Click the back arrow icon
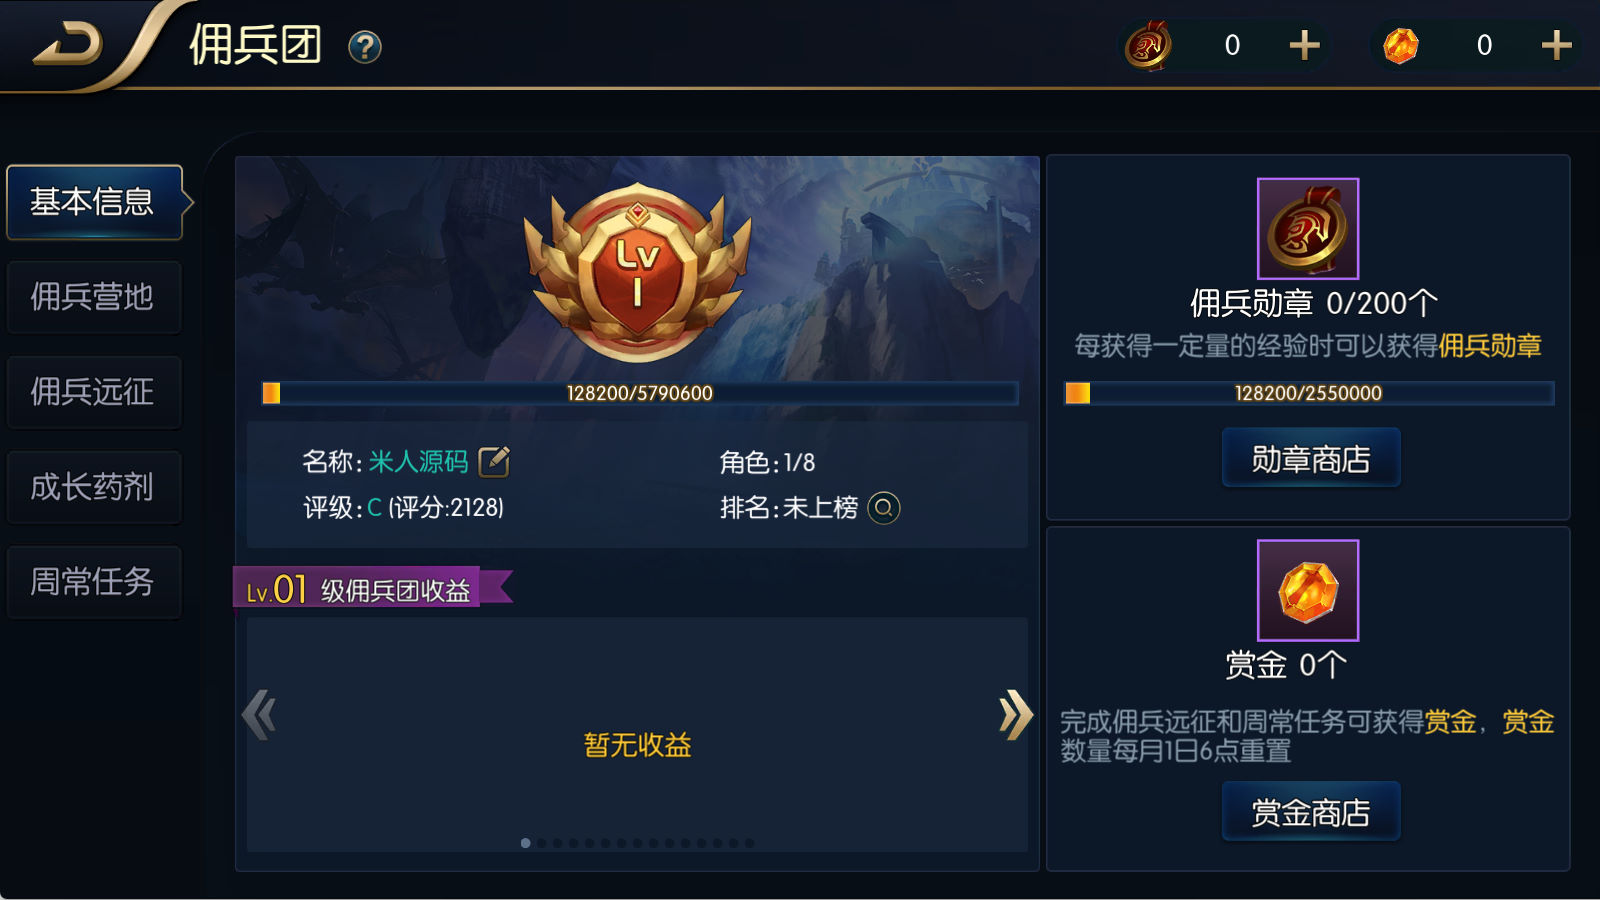This screenshot has width=1600, height=900. pyautogui.click(x=68, y=45)
